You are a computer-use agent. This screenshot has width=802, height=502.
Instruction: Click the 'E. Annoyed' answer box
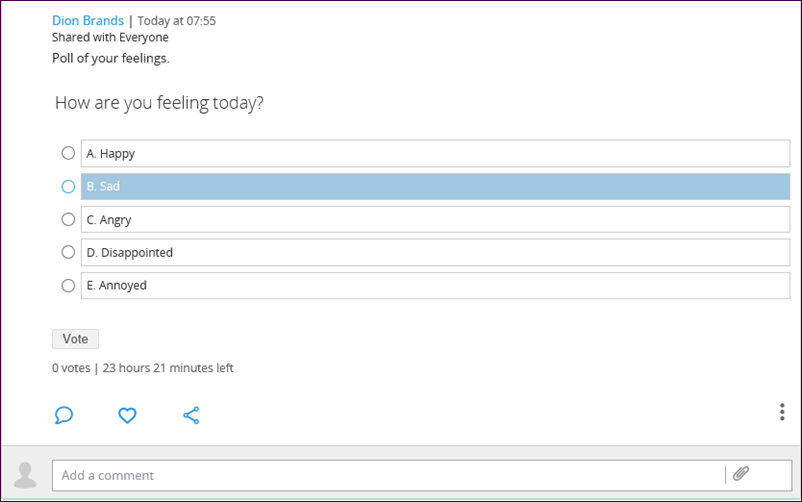coord(435,285)
